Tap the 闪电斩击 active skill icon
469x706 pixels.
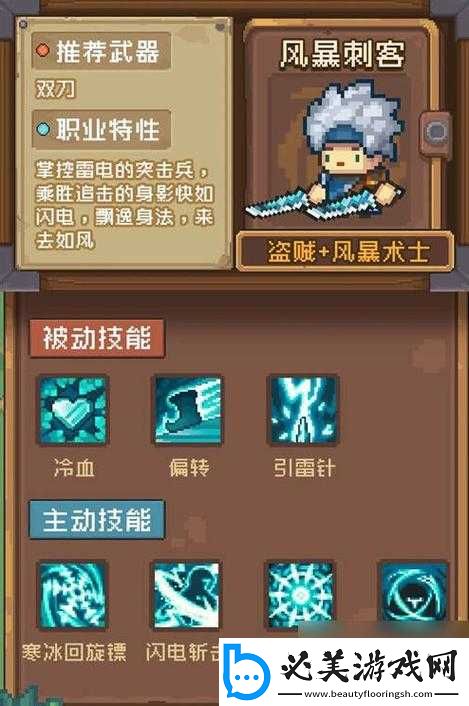[x=187, y=595]
